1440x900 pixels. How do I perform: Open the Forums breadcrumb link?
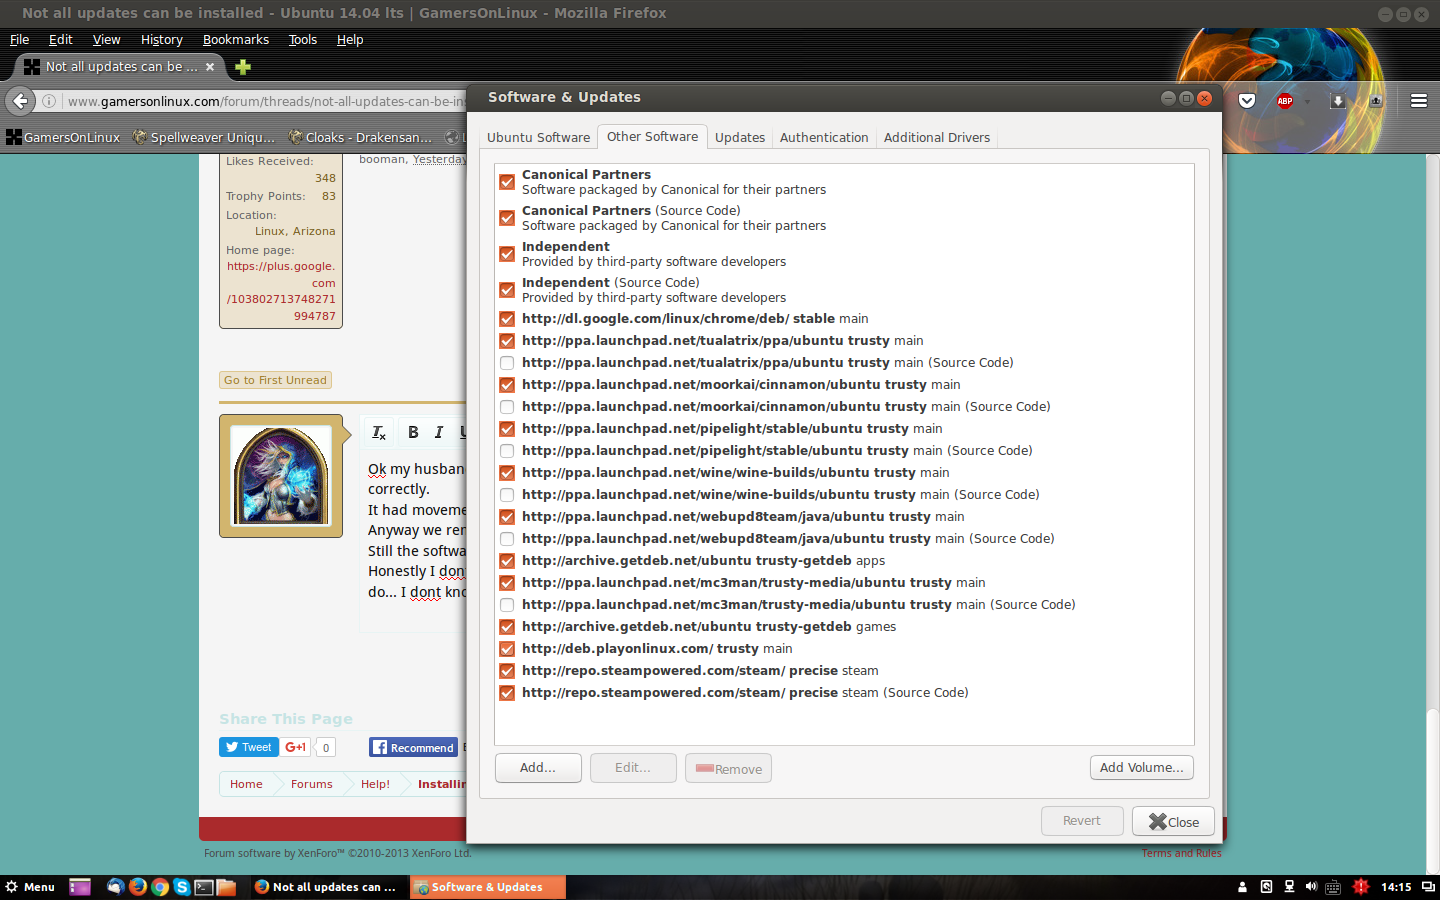[x=312, y=784]
